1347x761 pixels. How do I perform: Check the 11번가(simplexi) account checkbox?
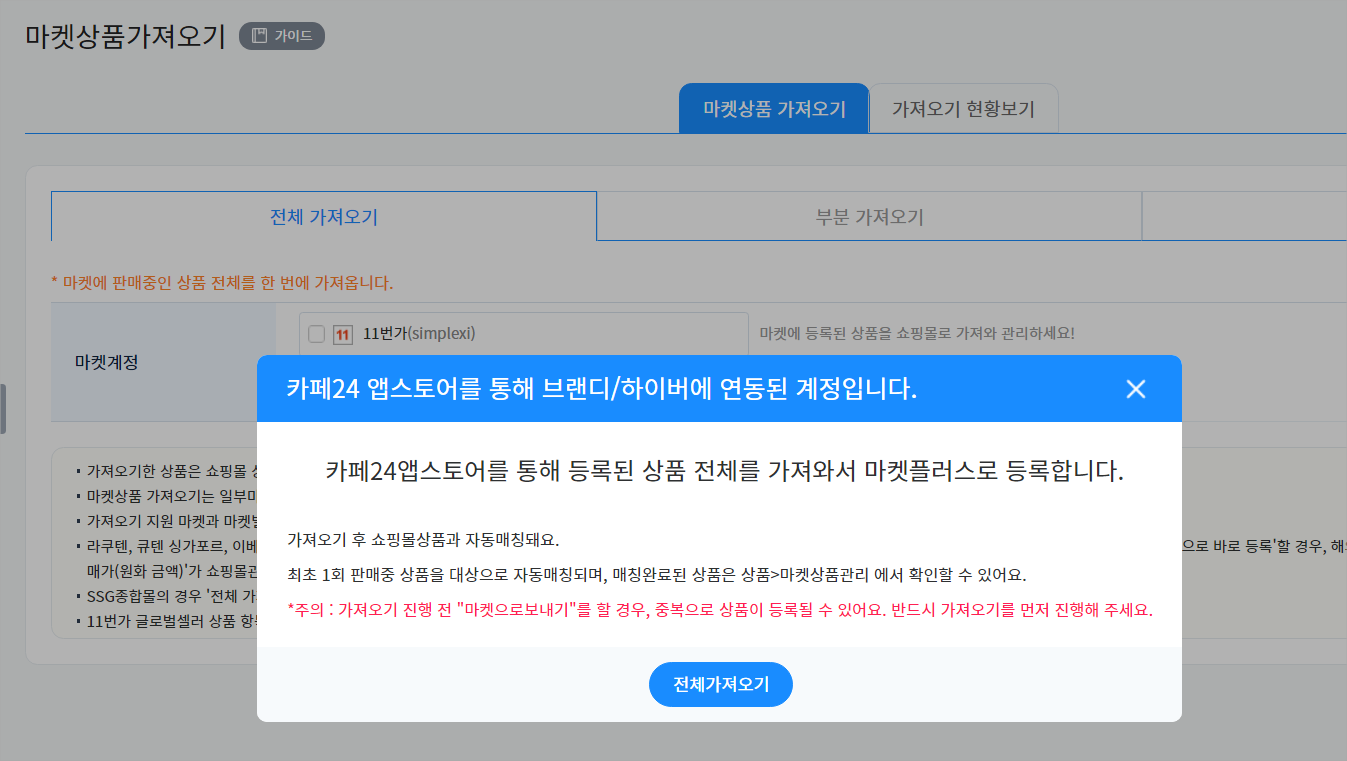click(316, 334)
